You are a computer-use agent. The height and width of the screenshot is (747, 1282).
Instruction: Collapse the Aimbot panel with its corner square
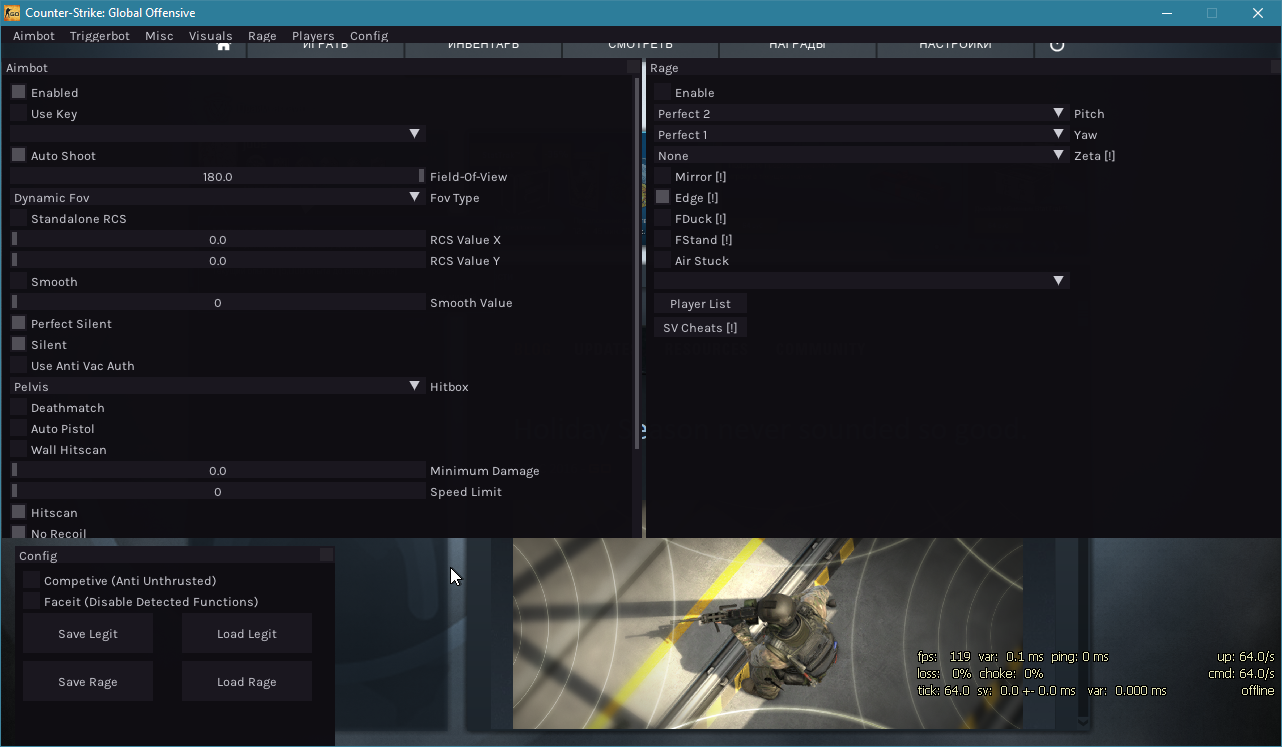(x=633, y=67)
